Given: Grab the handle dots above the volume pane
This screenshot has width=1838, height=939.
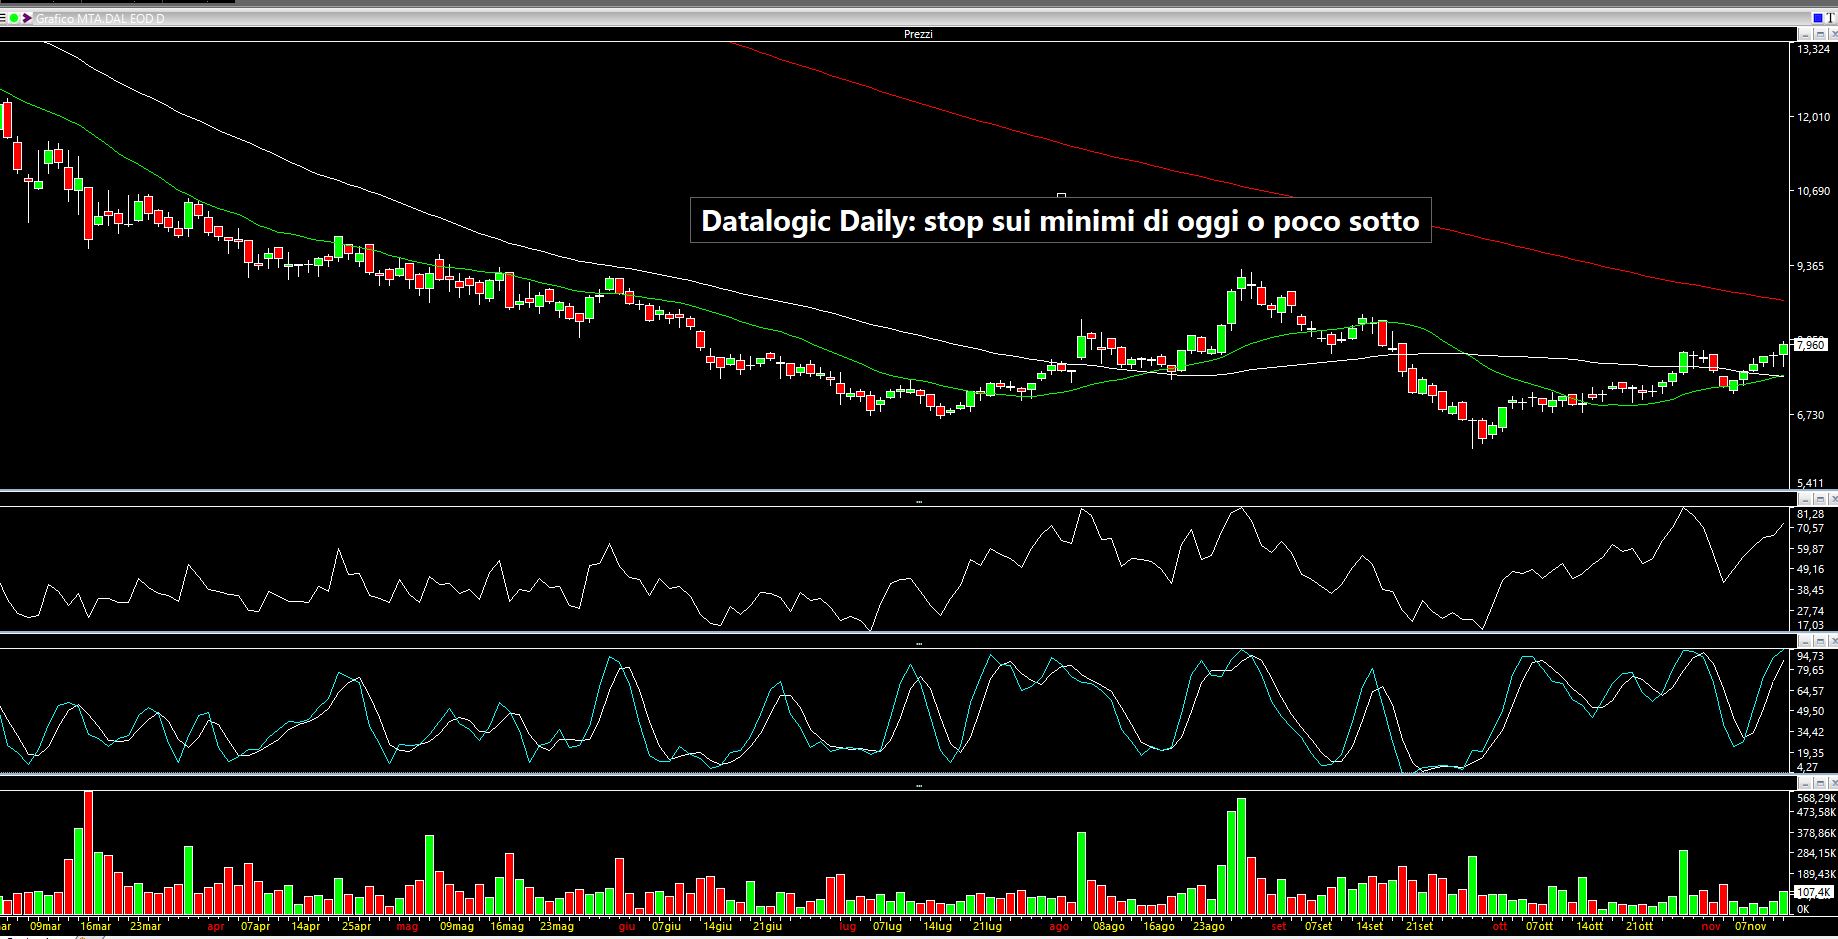Looking at the screenshot, I should 919,785.
